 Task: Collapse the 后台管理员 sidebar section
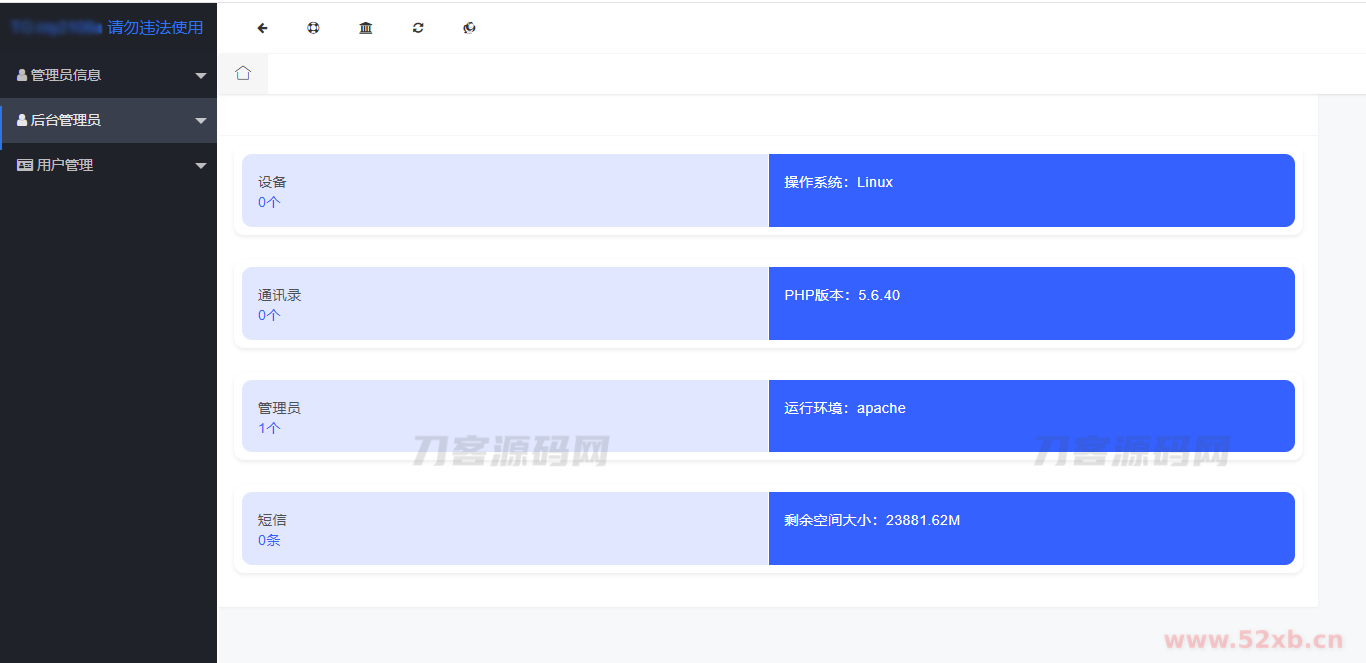201,119
